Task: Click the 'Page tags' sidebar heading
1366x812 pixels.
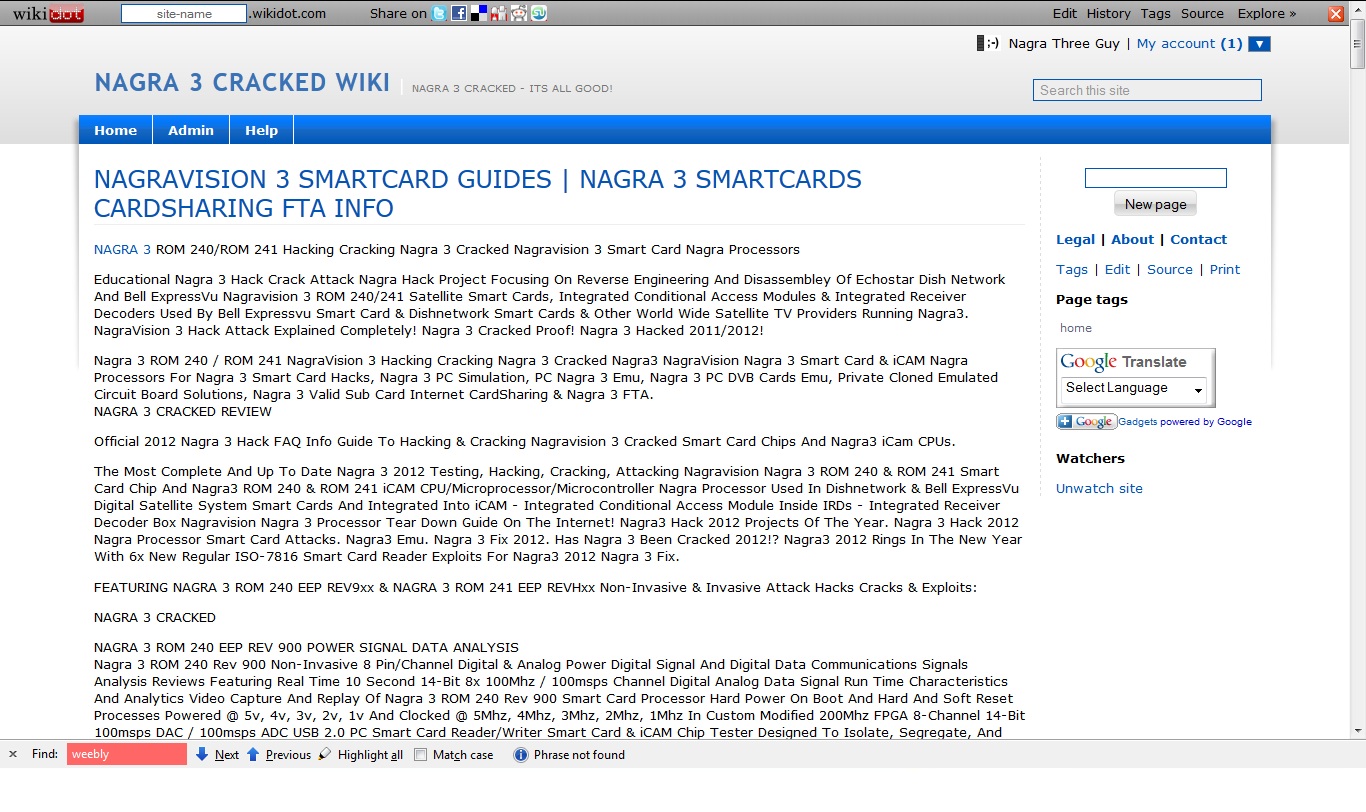Action: pos(1092,300)
